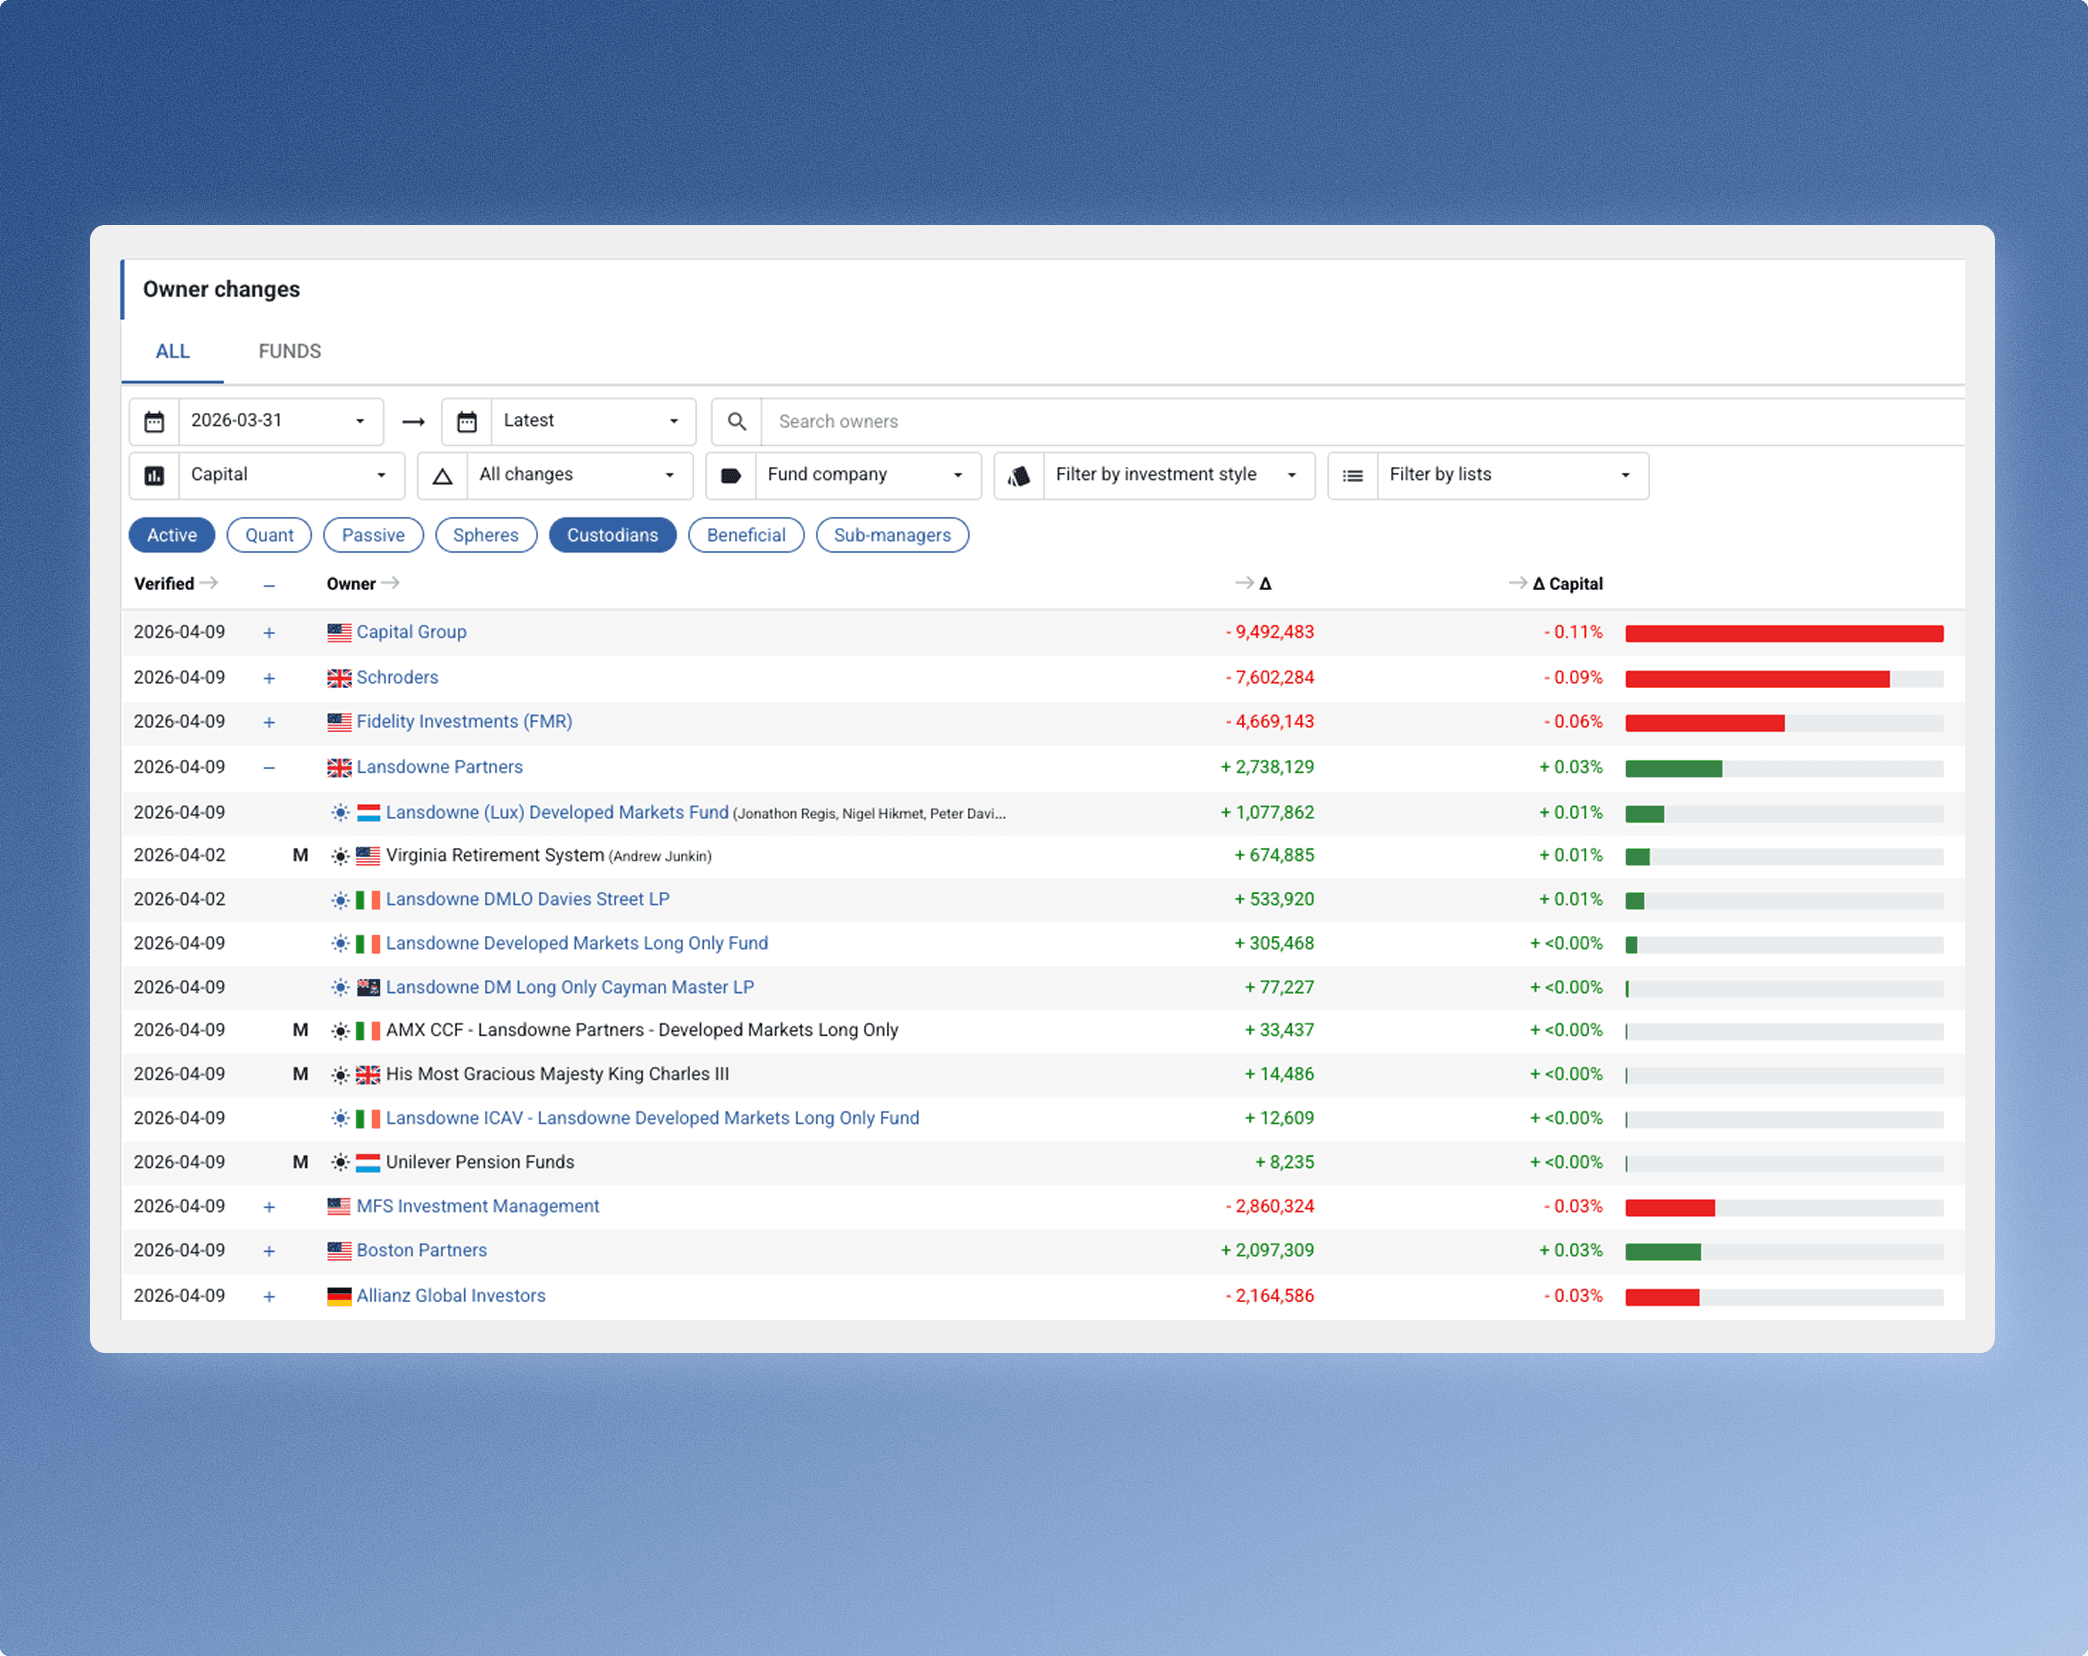2088x1656 pixels.
Task: Click the sort arrow next to Owner
Action: [391, 583]
